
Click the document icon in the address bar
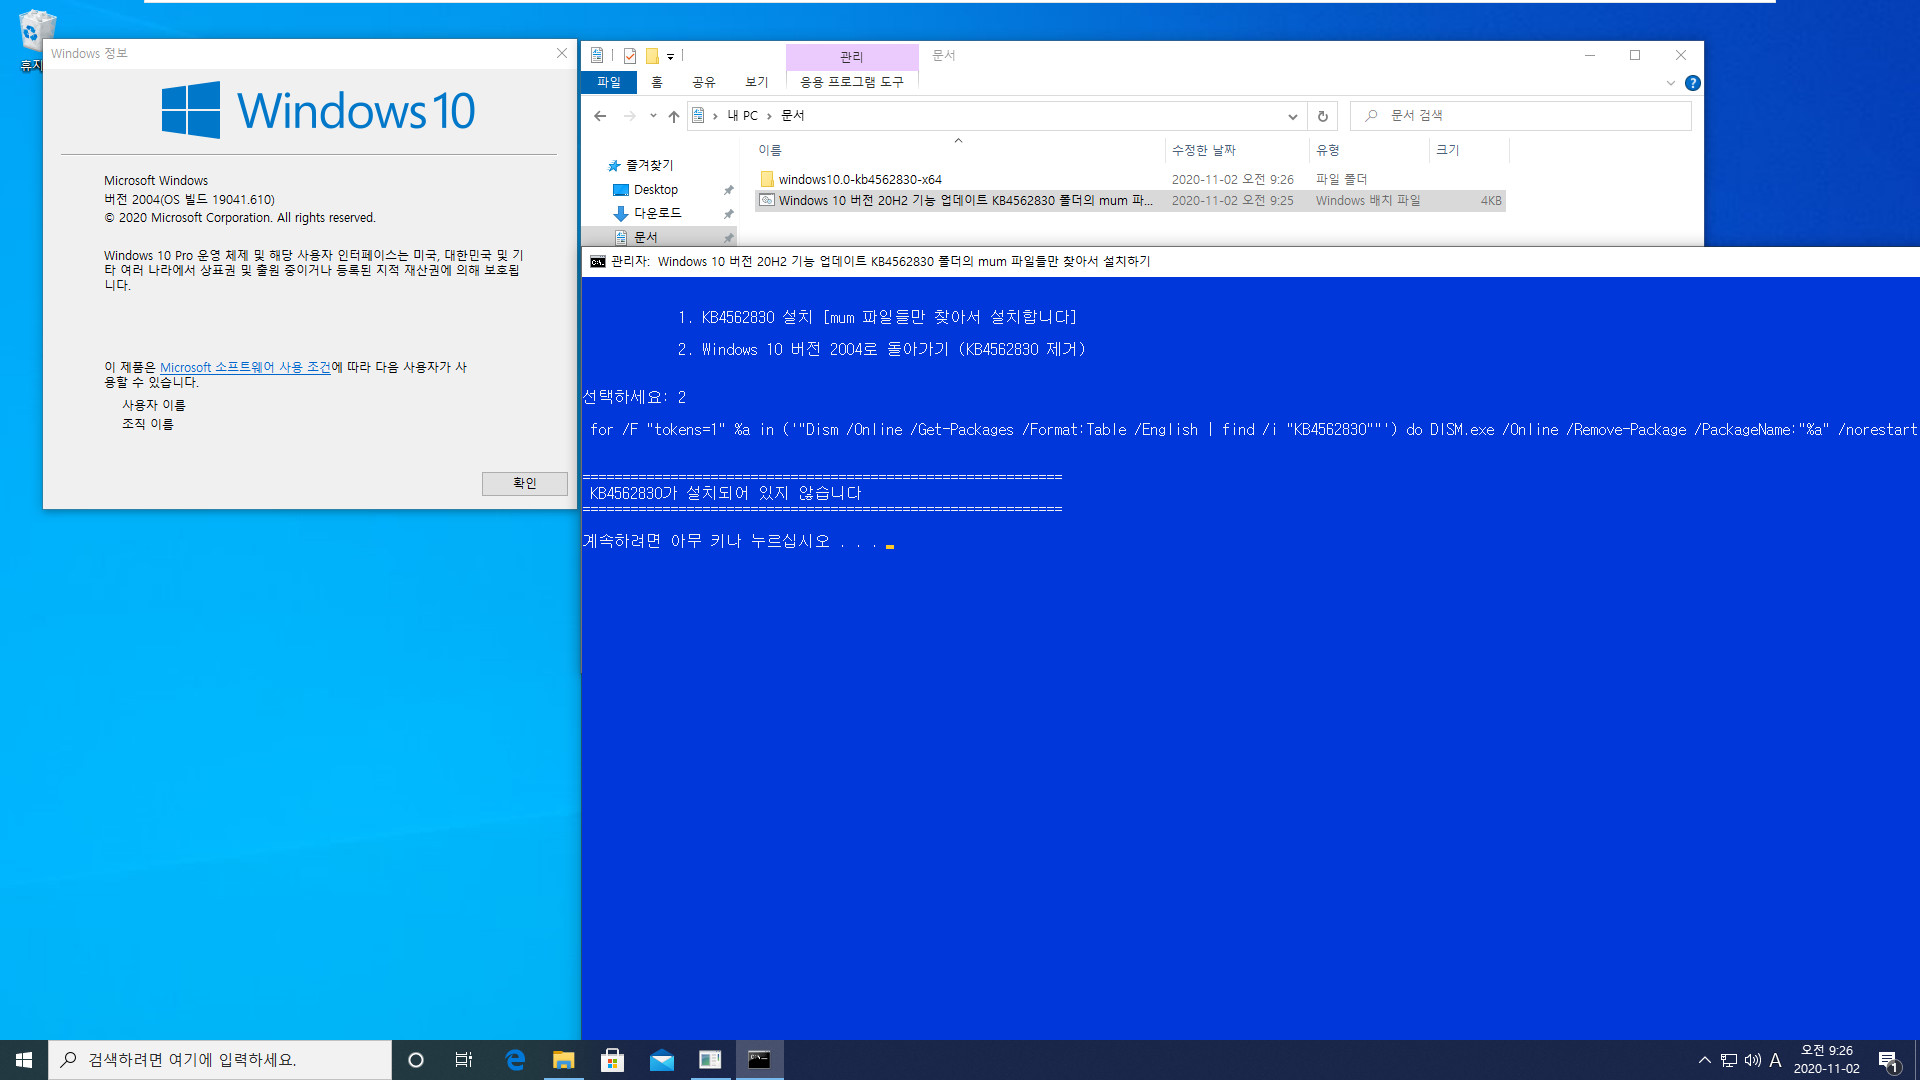[698, 116]
